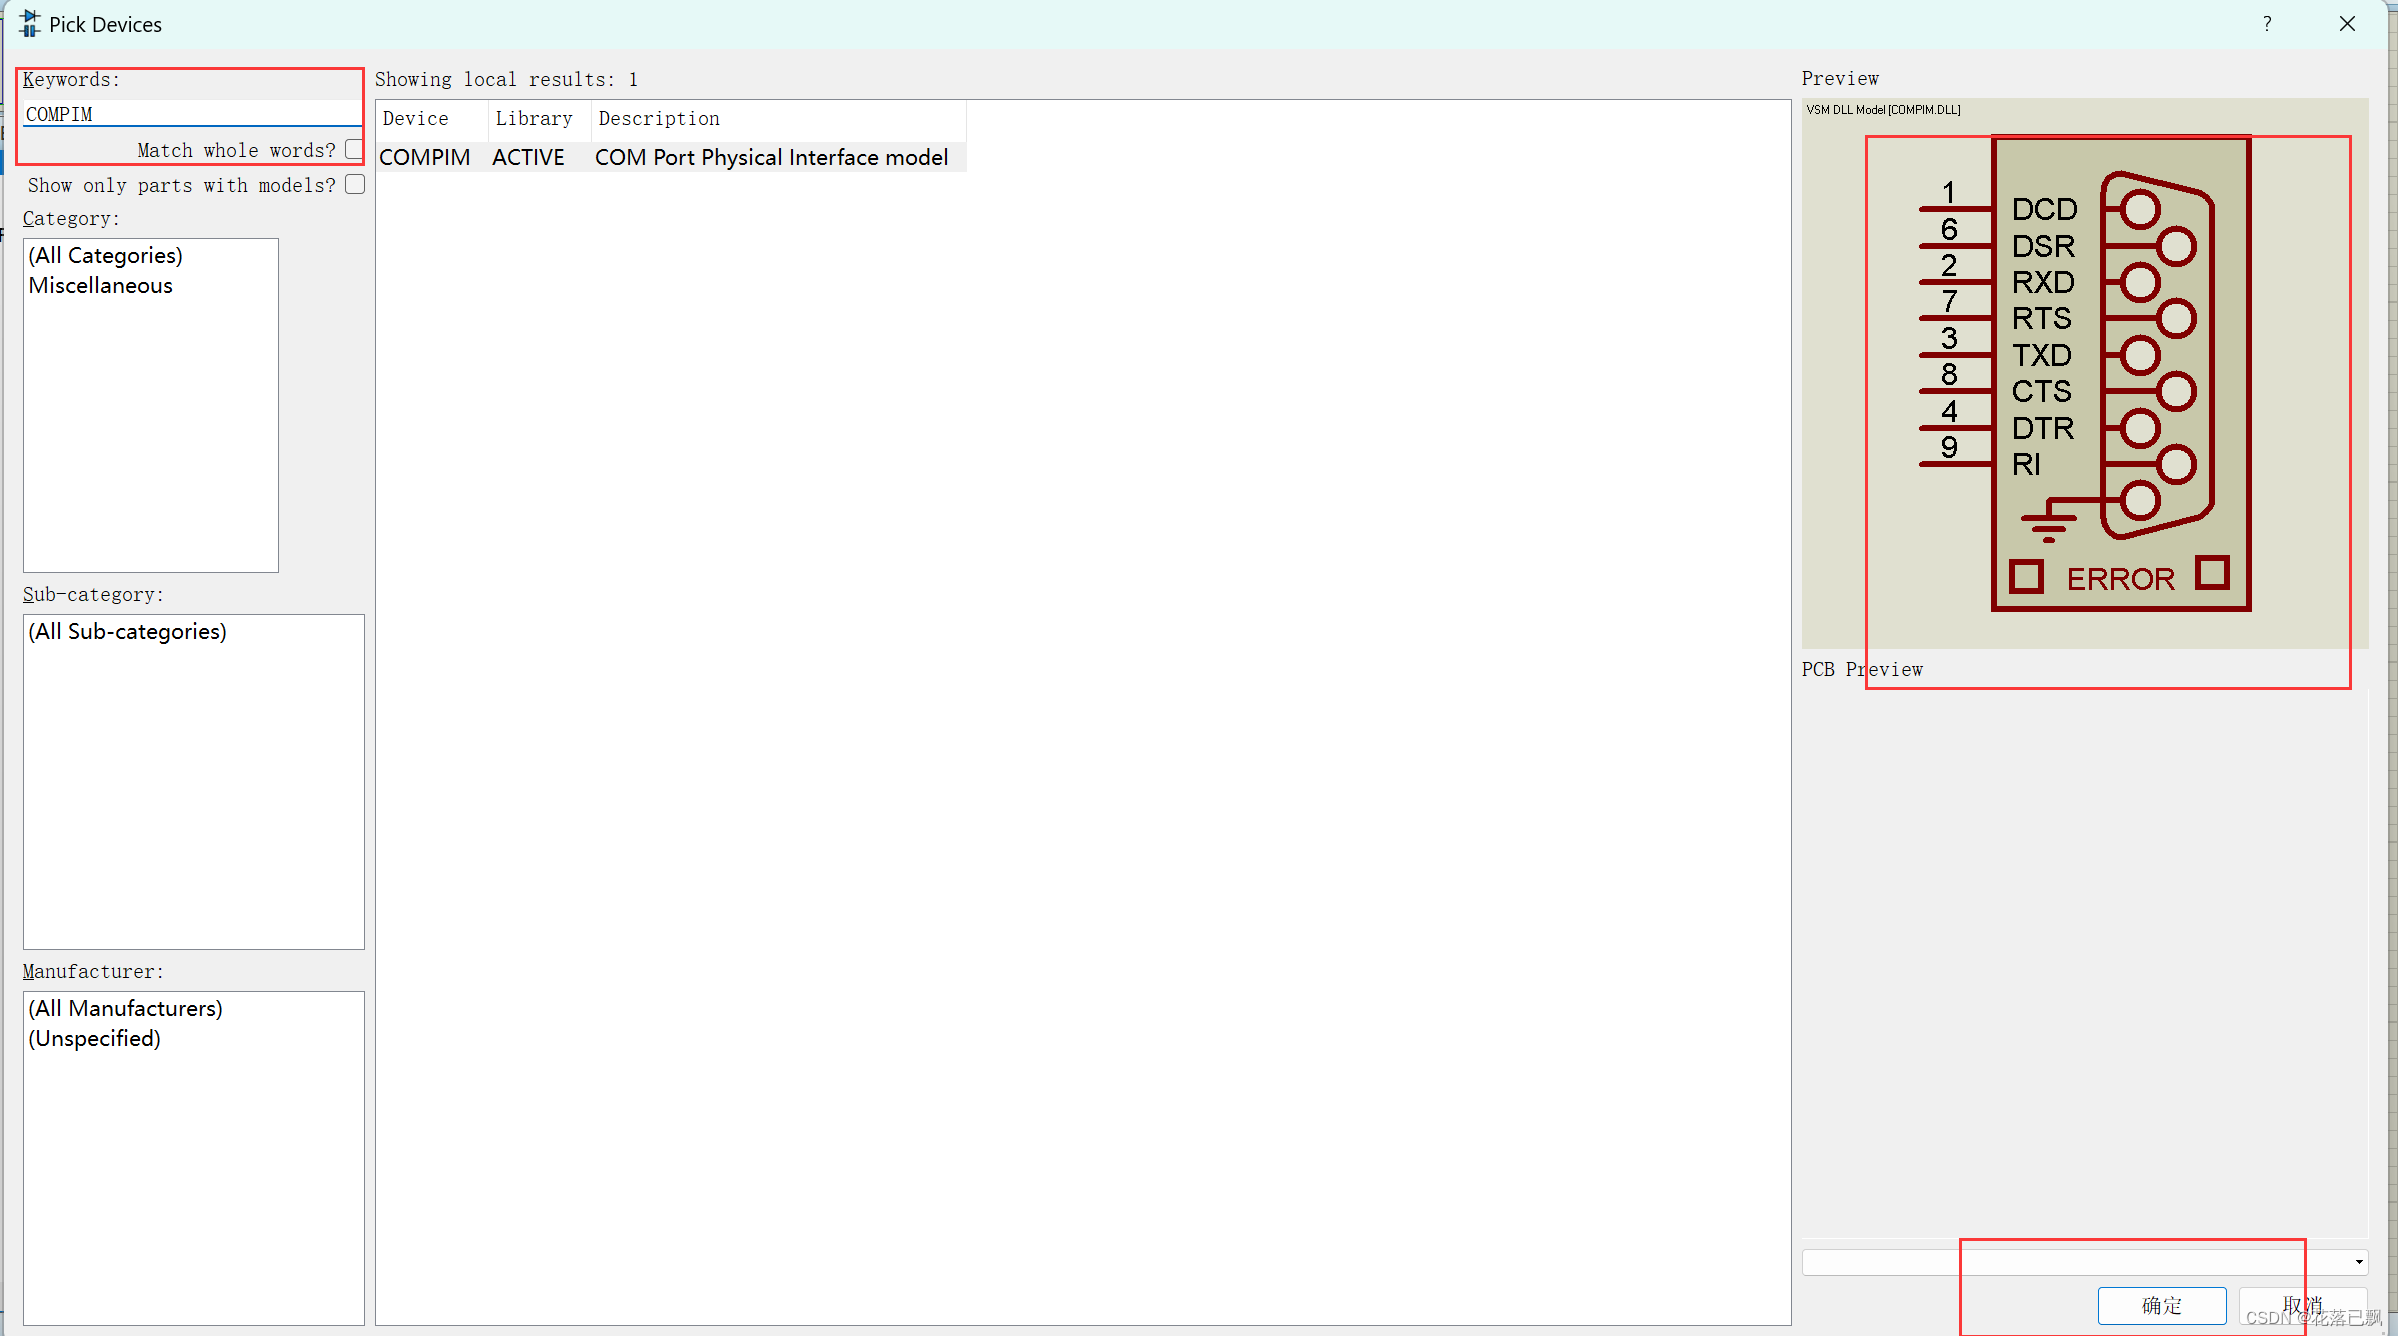Click the 取消 cancel button
The width and height of the screenshot is (2398, 1336).
(2302, 1305)
